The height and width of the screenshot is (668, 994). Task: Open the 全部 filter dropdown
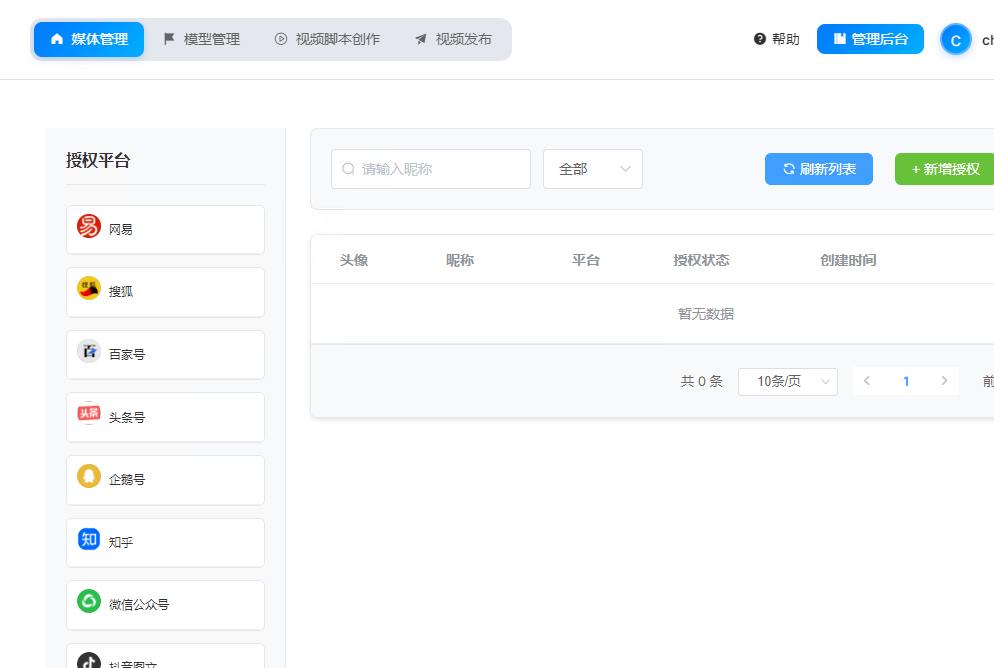pos(593,169)
